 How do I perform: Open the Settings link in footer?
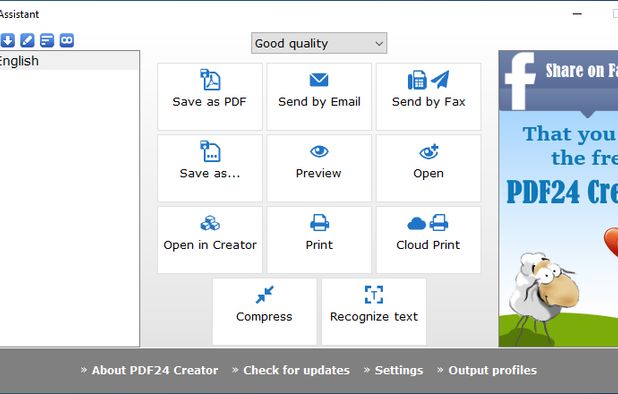click(399, 370)
